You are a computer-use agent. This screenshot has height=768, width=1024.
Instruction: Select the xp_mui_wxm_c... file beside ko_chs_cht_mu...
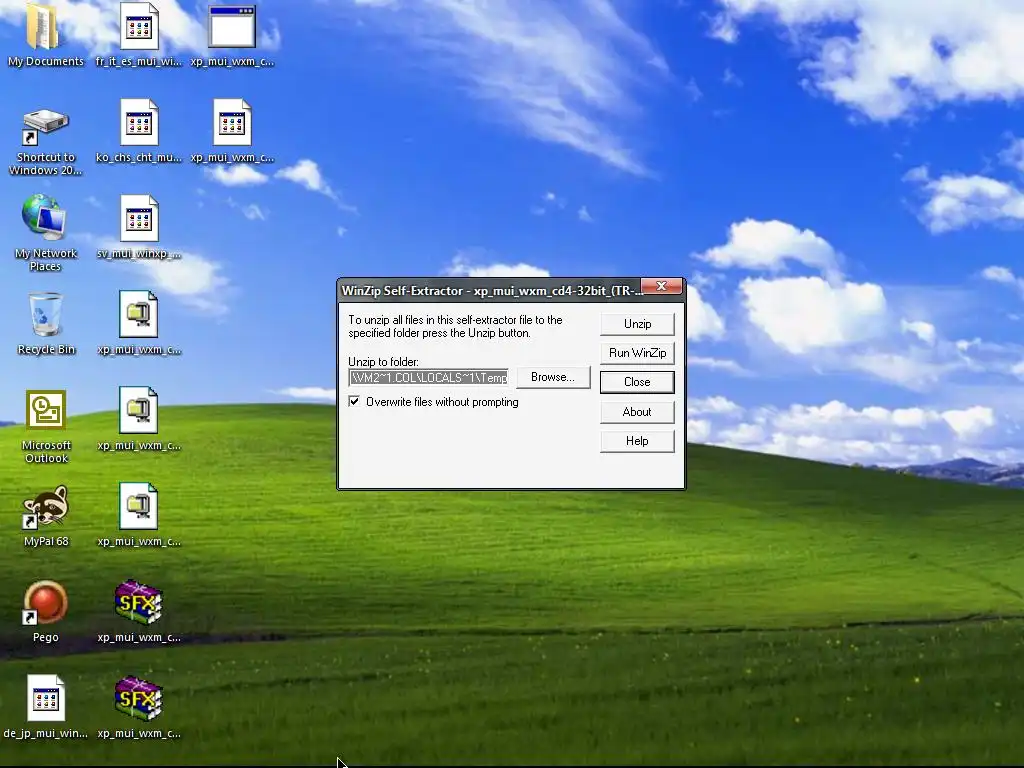232,122
